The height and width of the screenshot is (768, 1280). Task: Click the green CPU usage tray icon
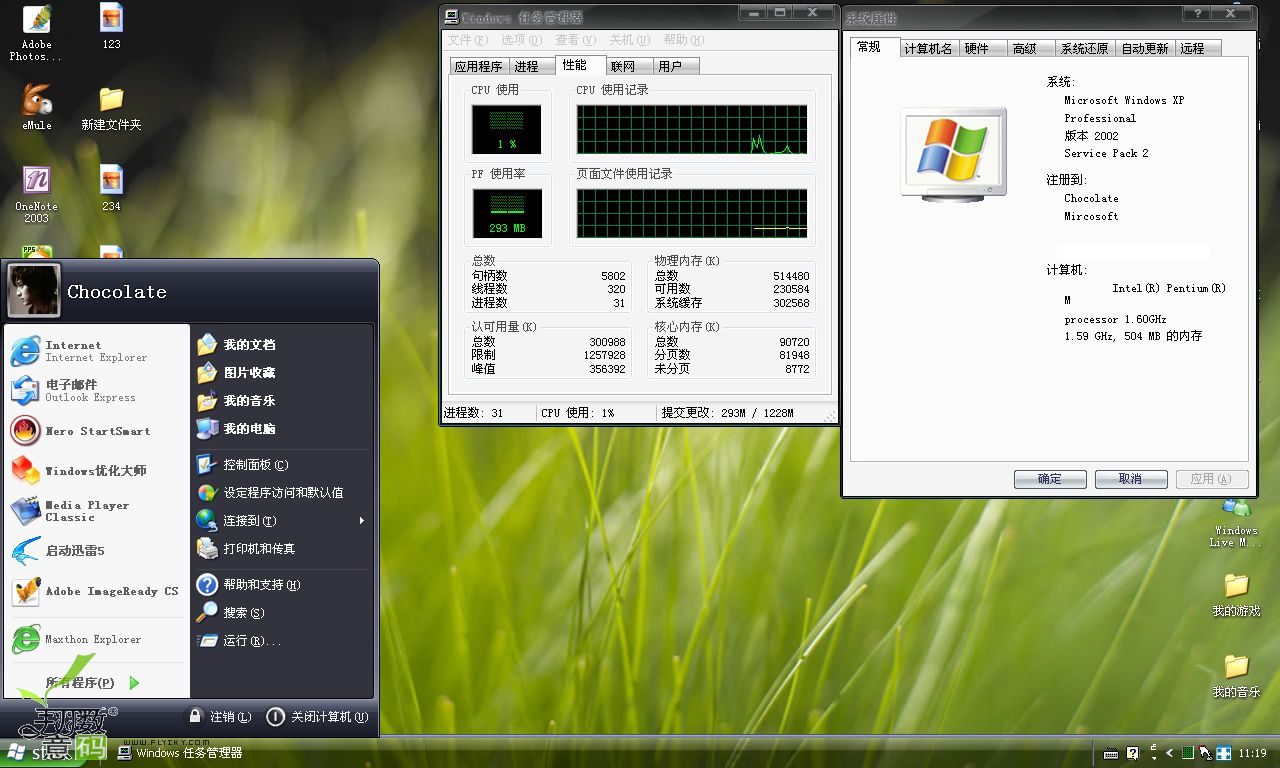(1187, 753)
